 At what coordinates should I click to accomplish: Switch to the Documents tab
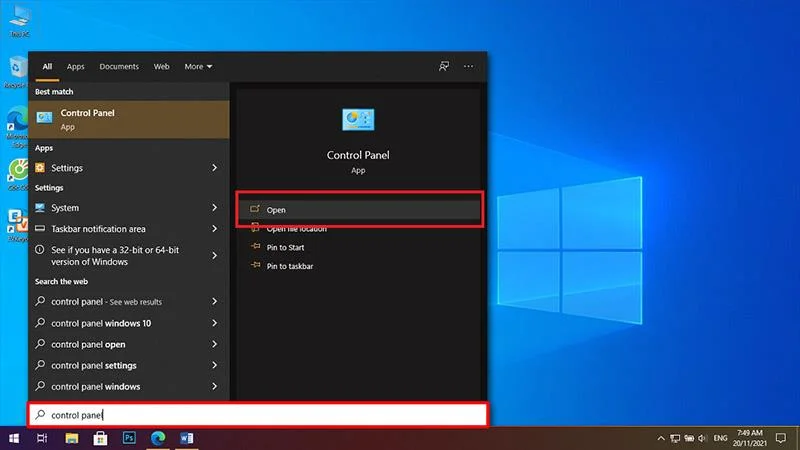pyautogui.click(x=119, y=66)
